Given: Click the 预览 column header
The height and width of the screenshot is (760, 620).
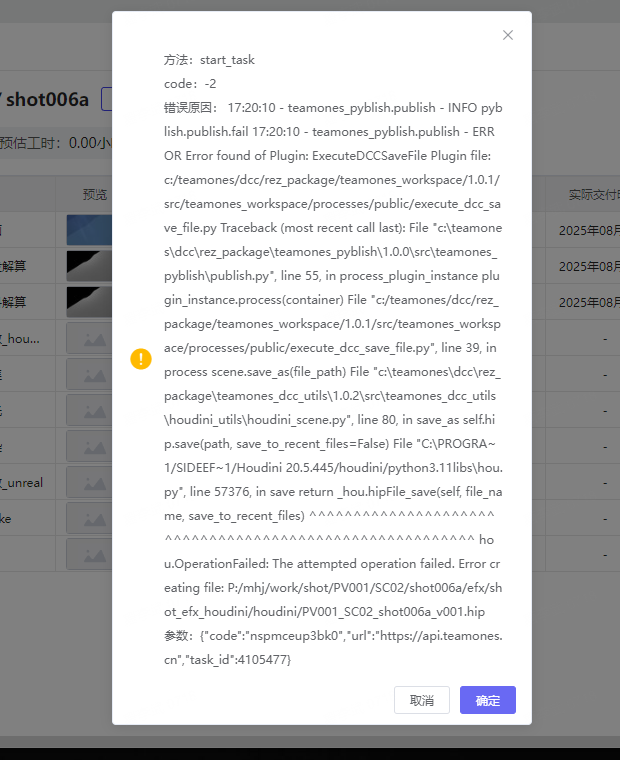Looking at the screenshot, I should (95, 195).
